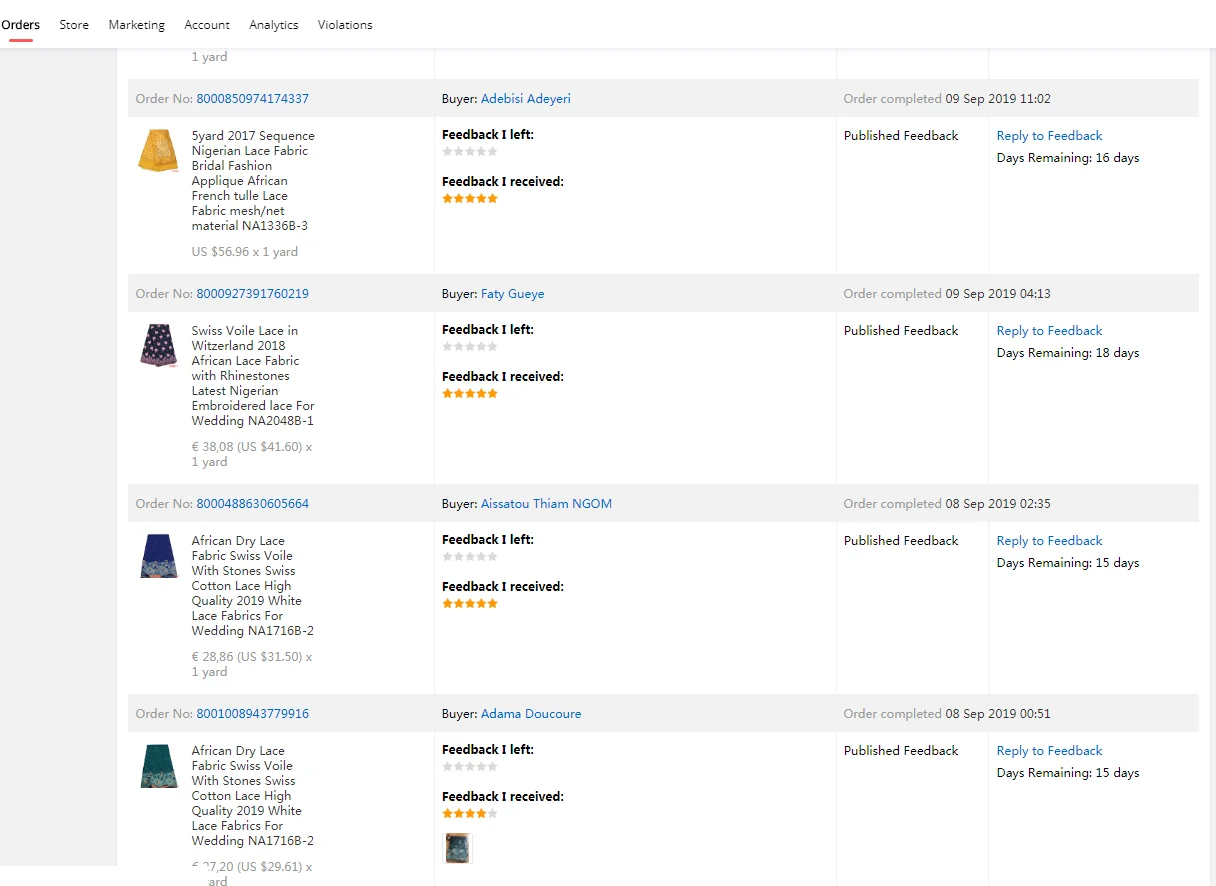This screenshot has width=1216, height=886.
Task: Click the empty 'Feedback I left' stars for Faty Gueye
Action: pos(470,347)
